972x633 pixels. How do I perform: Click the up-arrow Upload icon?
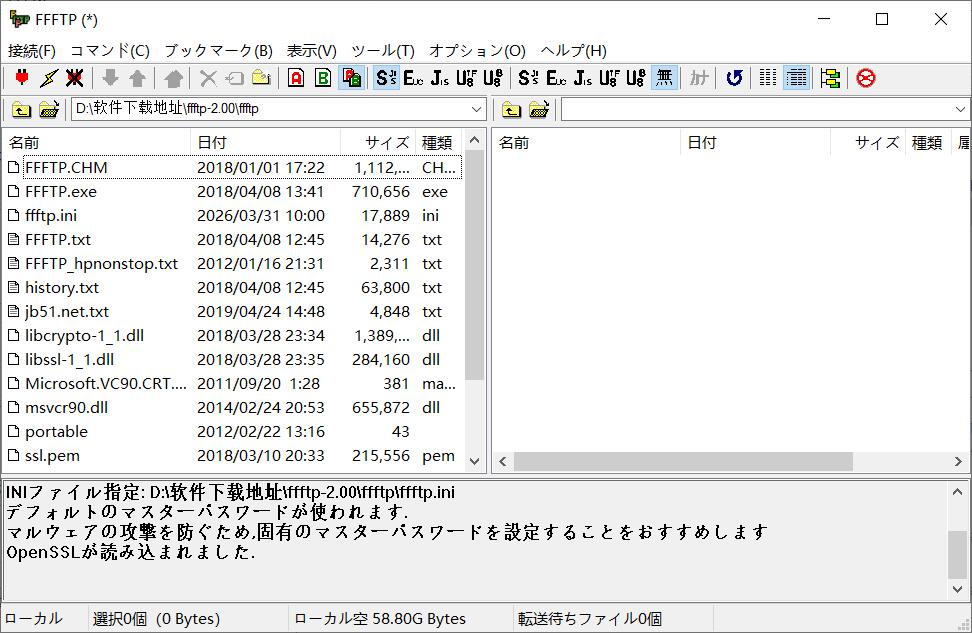137,78
